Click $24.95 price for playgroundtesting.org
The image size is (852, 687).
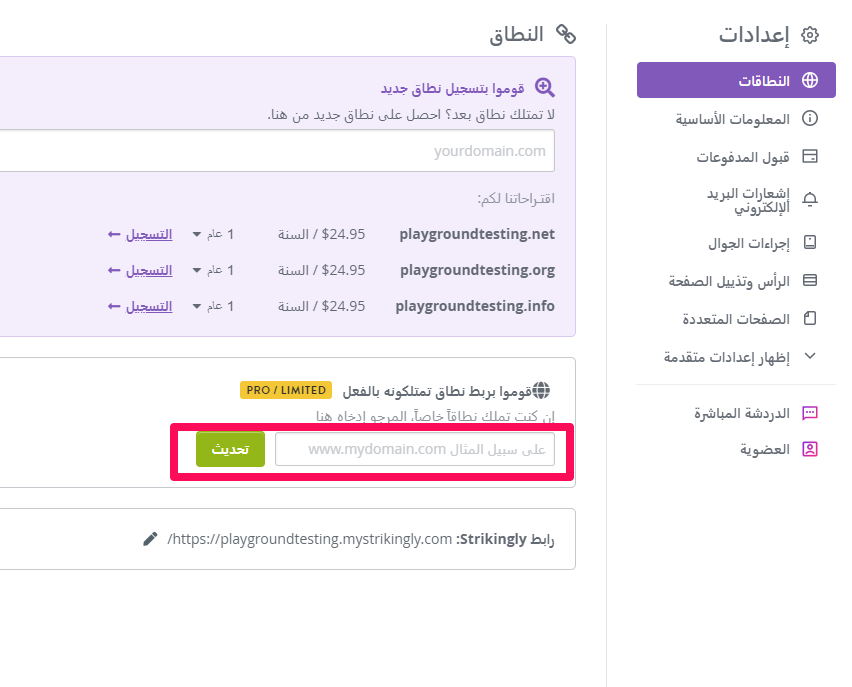pyautogui.click(x=343, y=270)
